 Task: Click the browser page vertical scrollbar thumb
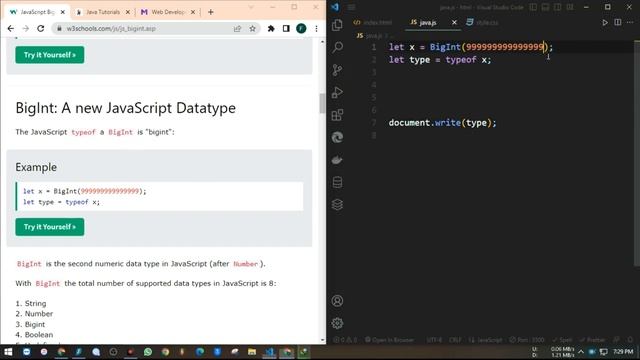click(x=322, y=103)
